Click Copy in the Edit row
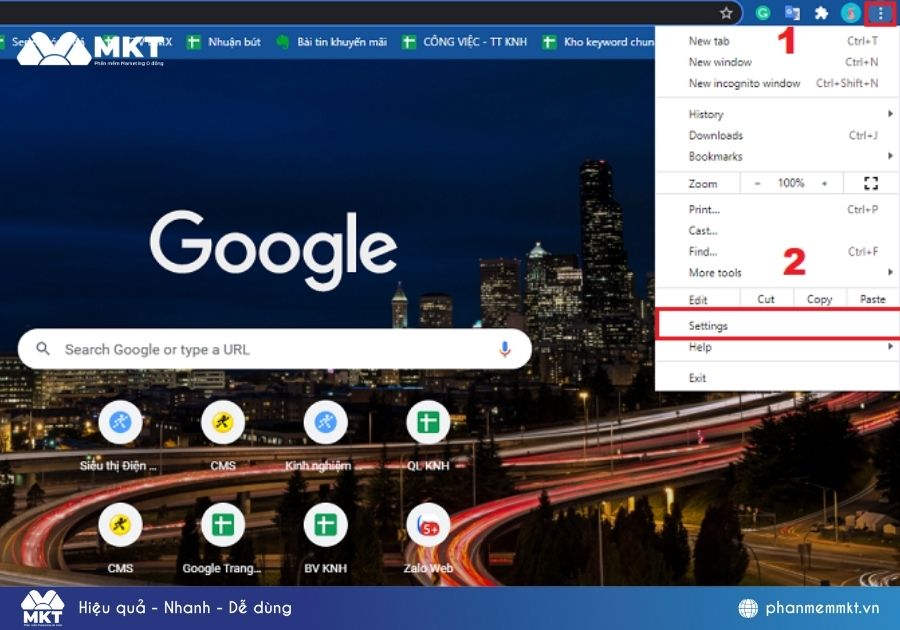Image resolution: width=900 pixels, height=630 pixels. (819, 298)
